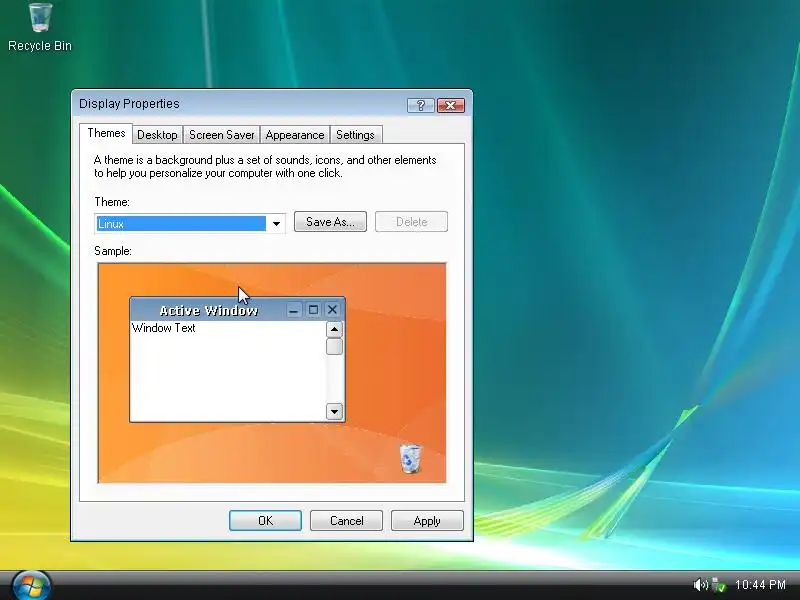800x600 pixels.
Task: Open the Screen Saver tab
Action: (221, 135)
